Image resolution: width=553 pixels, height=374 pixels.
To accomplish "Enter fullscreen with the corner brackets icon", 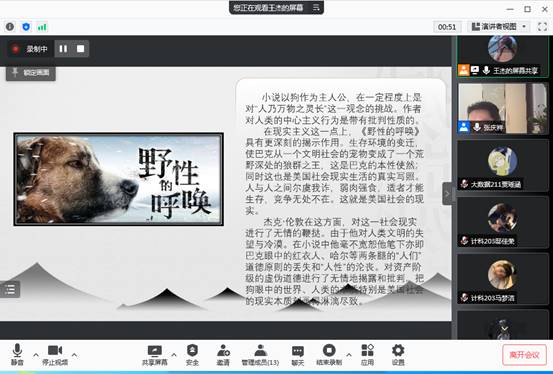I will (x=542, y=27).
